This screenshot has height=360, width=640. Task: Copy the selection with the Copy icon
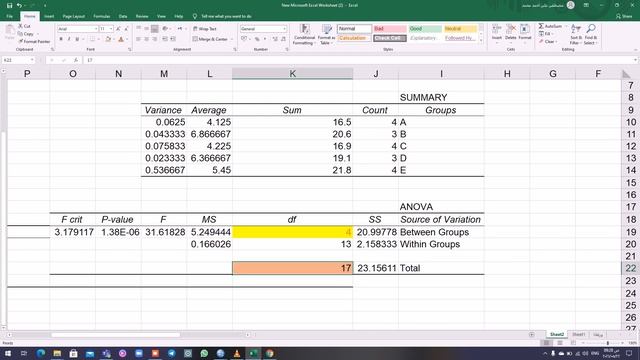coord(20,34)
